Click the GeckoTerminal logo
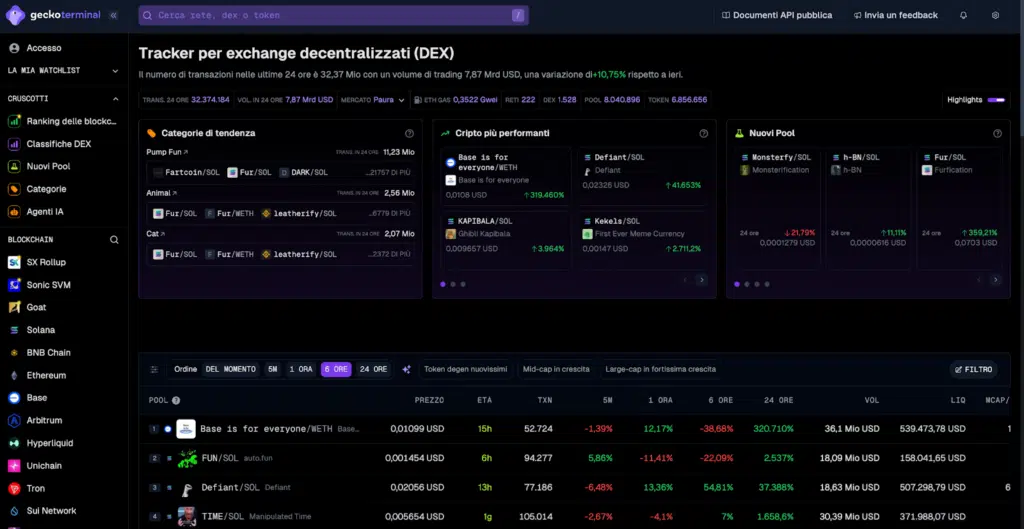This screenshot has width=1024, height=529. click(x=53, y=15)
